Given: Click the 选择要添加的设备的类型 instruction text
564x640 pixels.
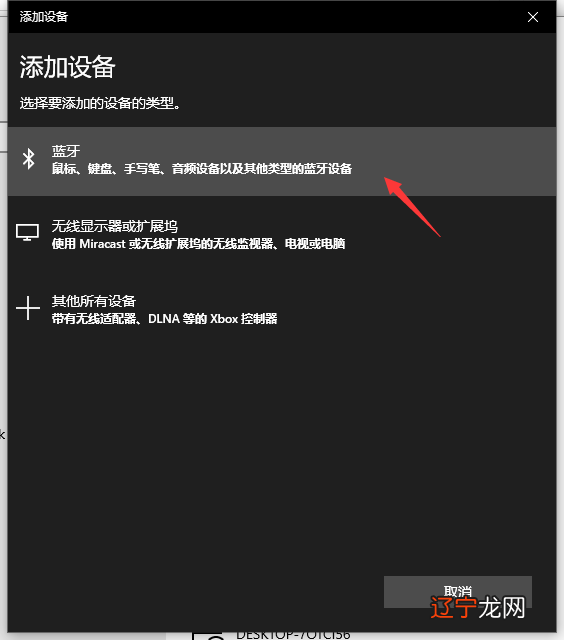Looking at the screenshot, I should click(100, 103).
